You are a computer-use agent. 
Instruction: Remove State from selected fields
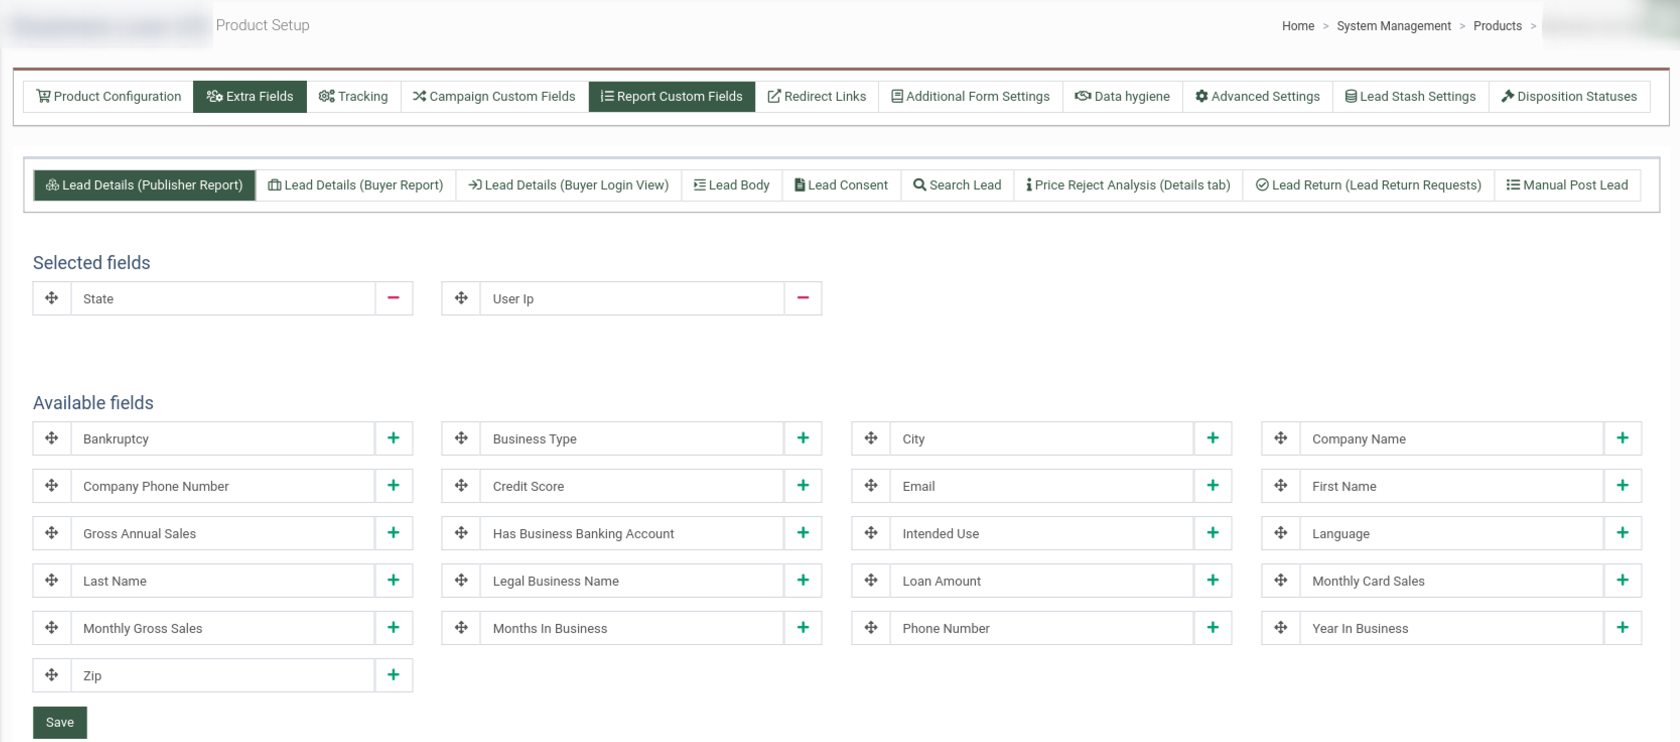(x=393, y=298)
